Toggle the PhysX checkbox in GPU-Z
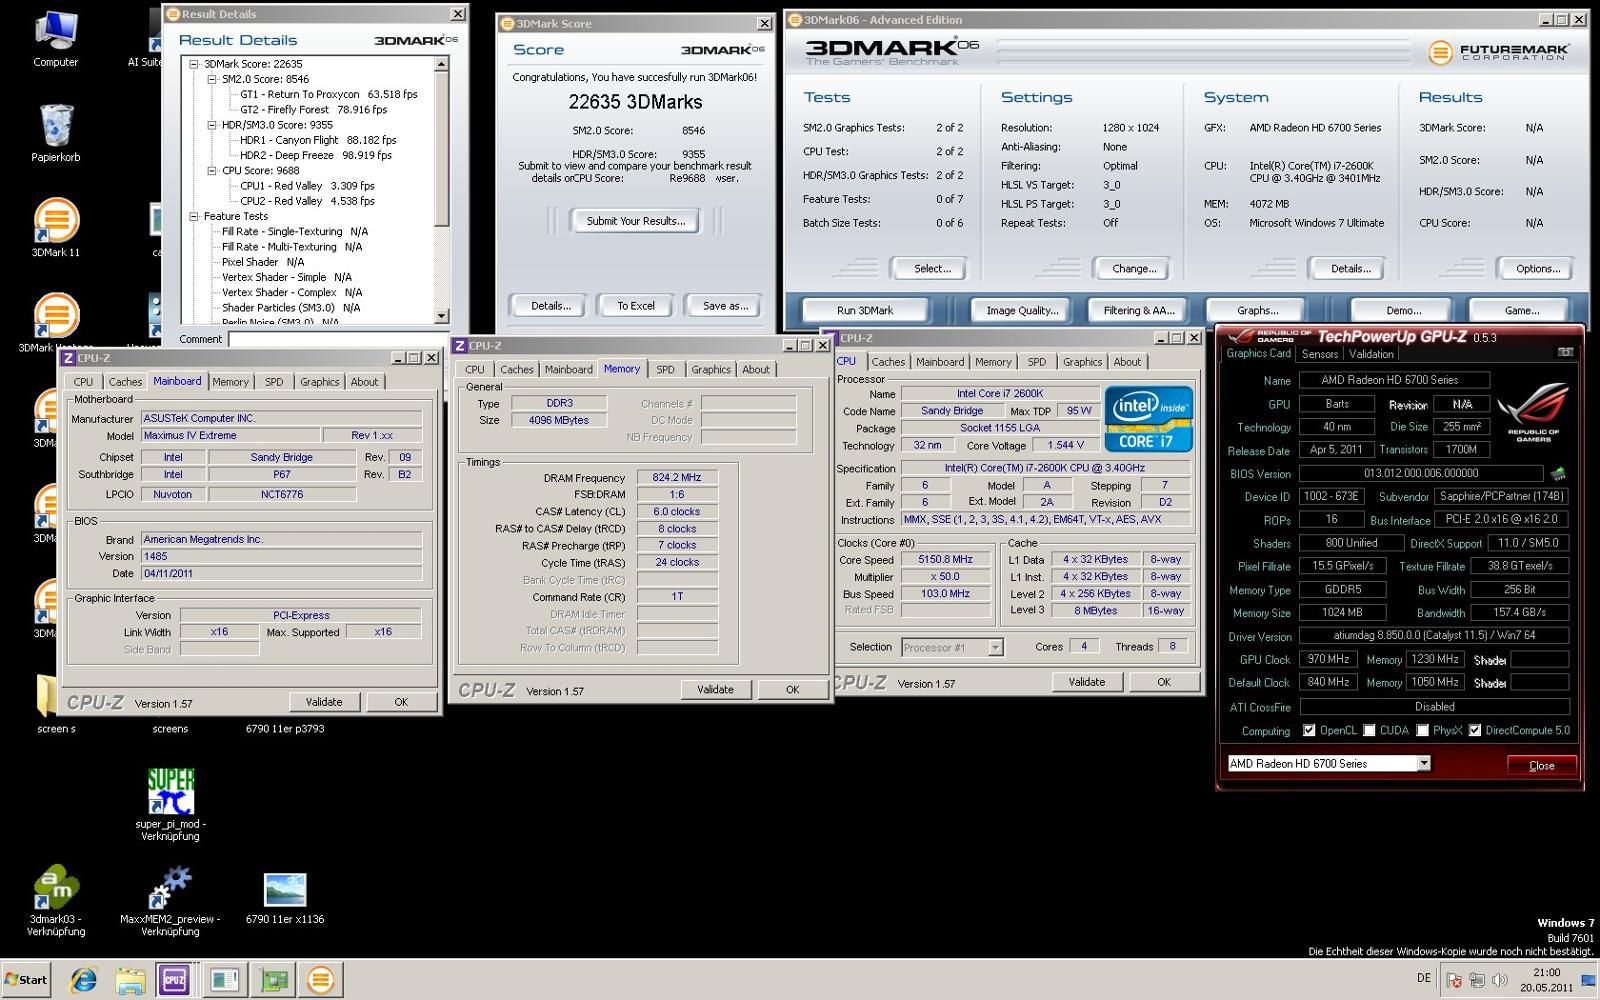Screen dimensions: 1600x1000 pos(1422,731)
